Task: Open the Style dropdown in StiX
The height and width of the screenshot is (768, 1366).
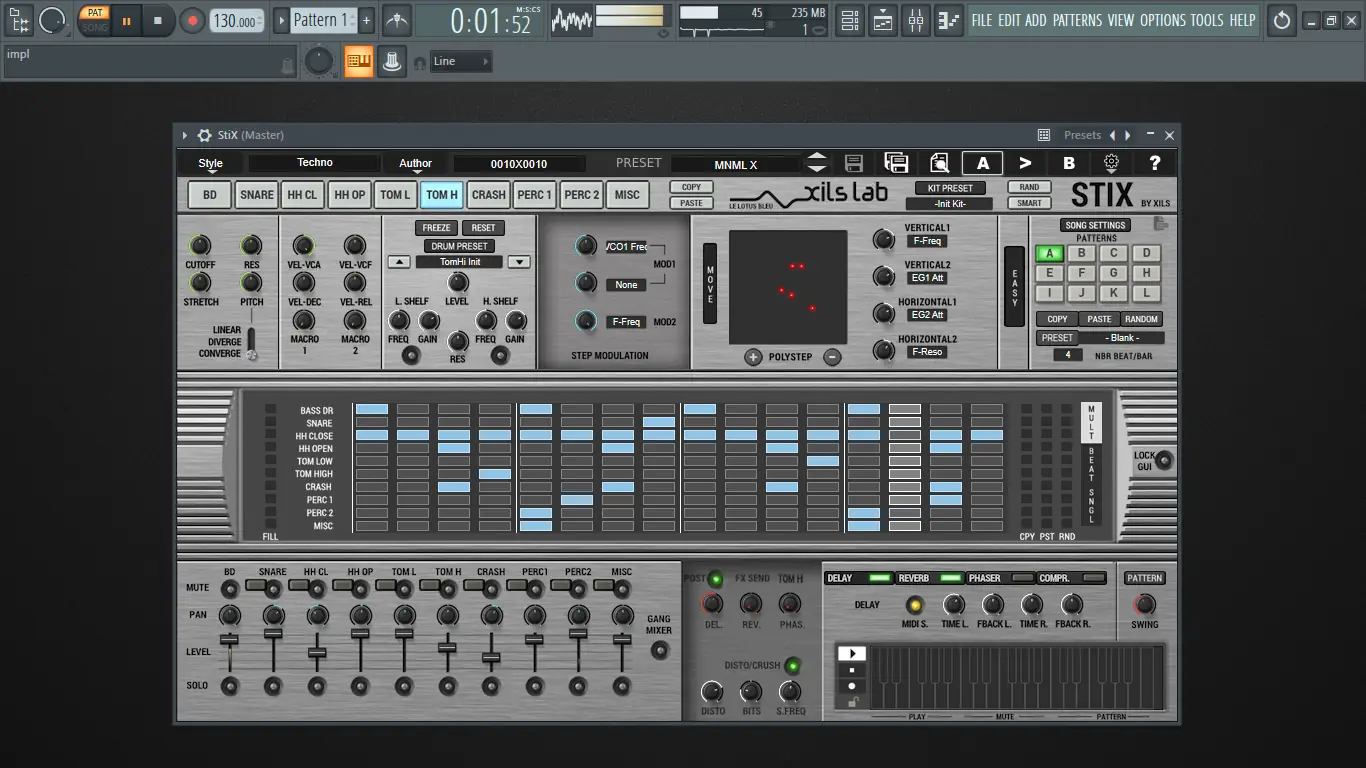Action: 211,164
